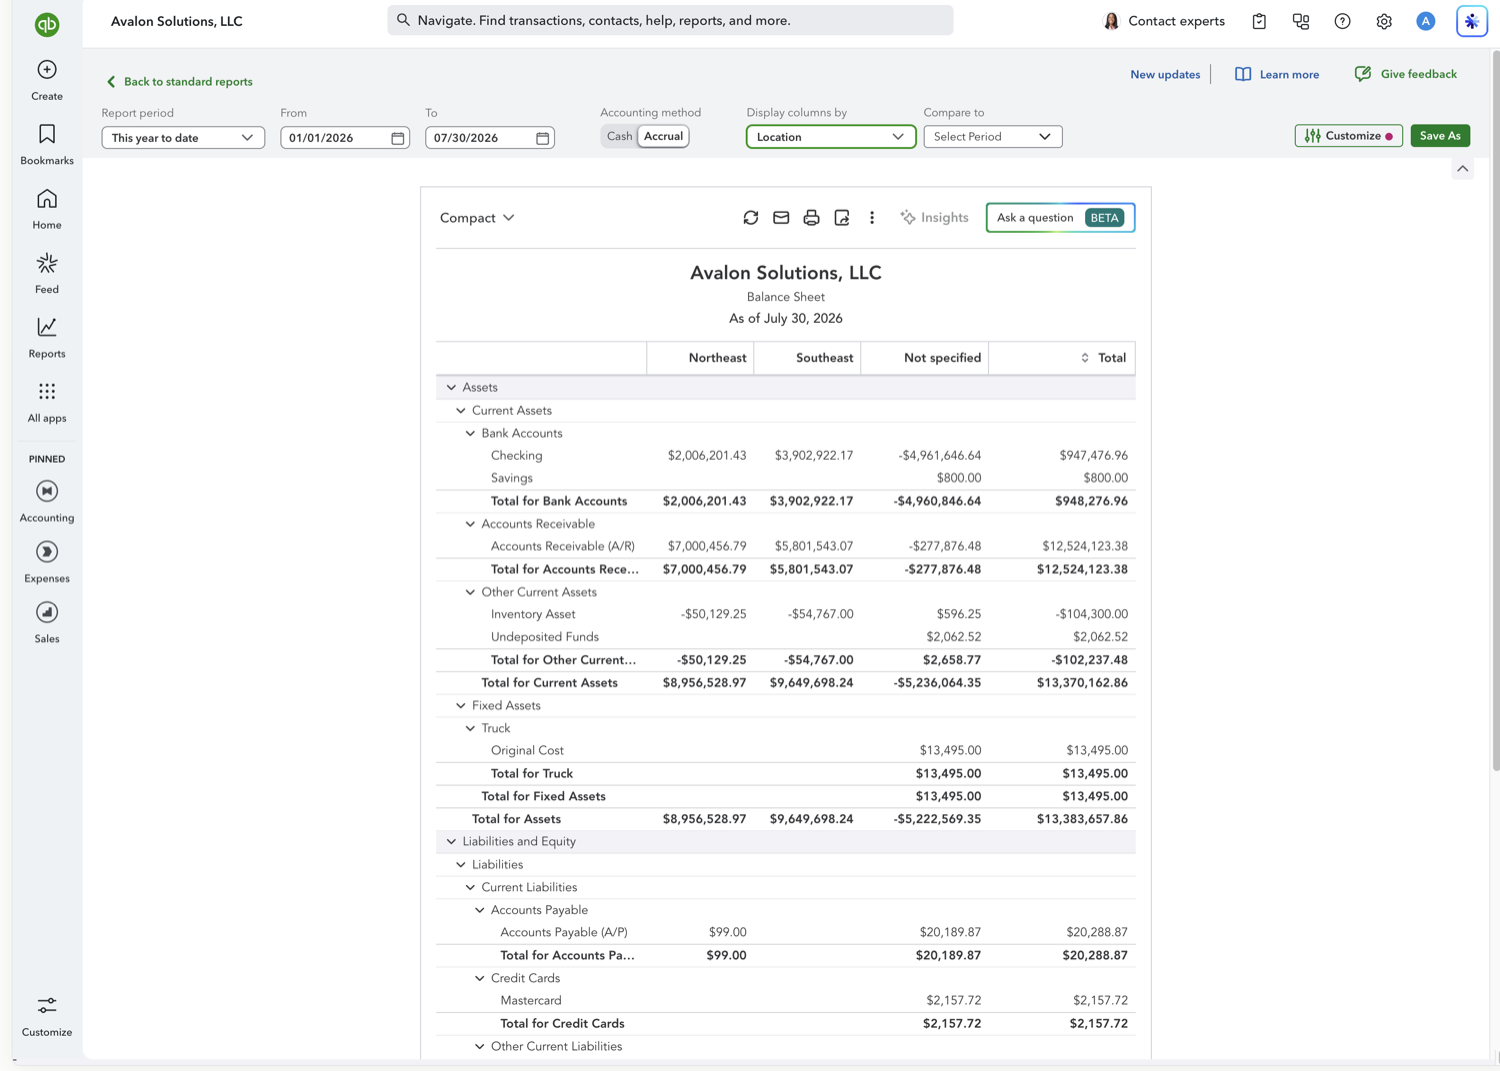The image size is (1500, 1071).
Task: Open the AI assistant sparkle icon
Action: (x=1472, y=21)
